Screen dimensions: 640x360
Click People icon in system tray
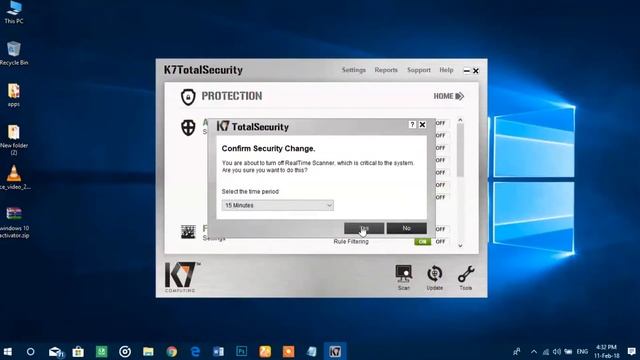pyautogui.click(x=517, y=351)
